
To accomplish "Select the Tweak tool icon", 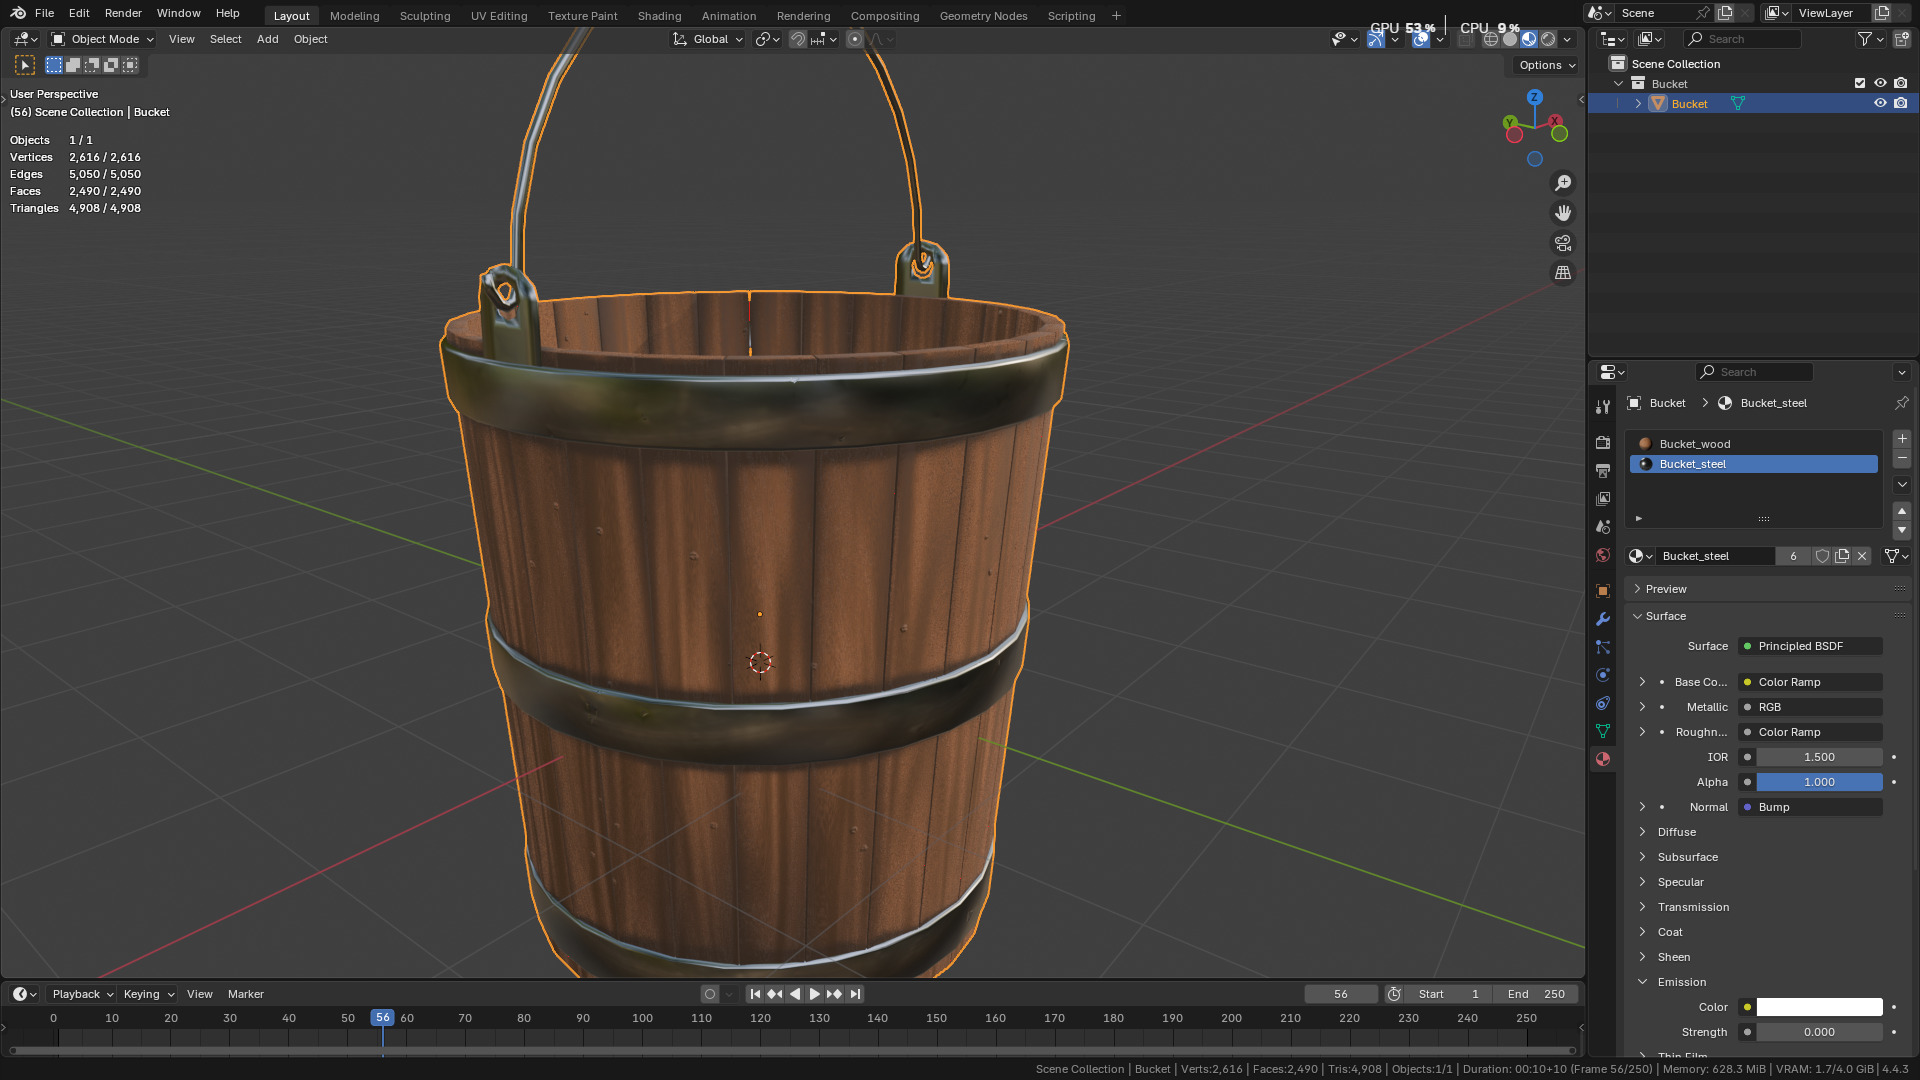I will [x=25, y=65].
